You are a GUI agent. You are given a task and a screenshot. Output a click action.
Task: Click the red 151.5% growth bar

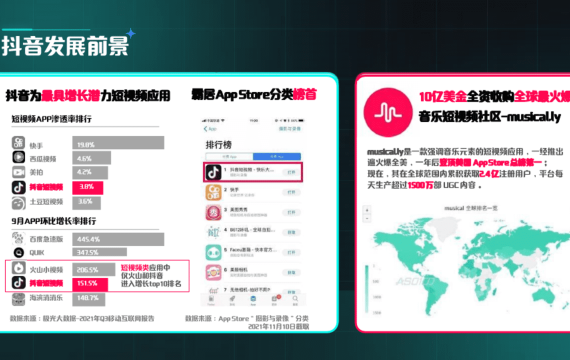[90, 284]
